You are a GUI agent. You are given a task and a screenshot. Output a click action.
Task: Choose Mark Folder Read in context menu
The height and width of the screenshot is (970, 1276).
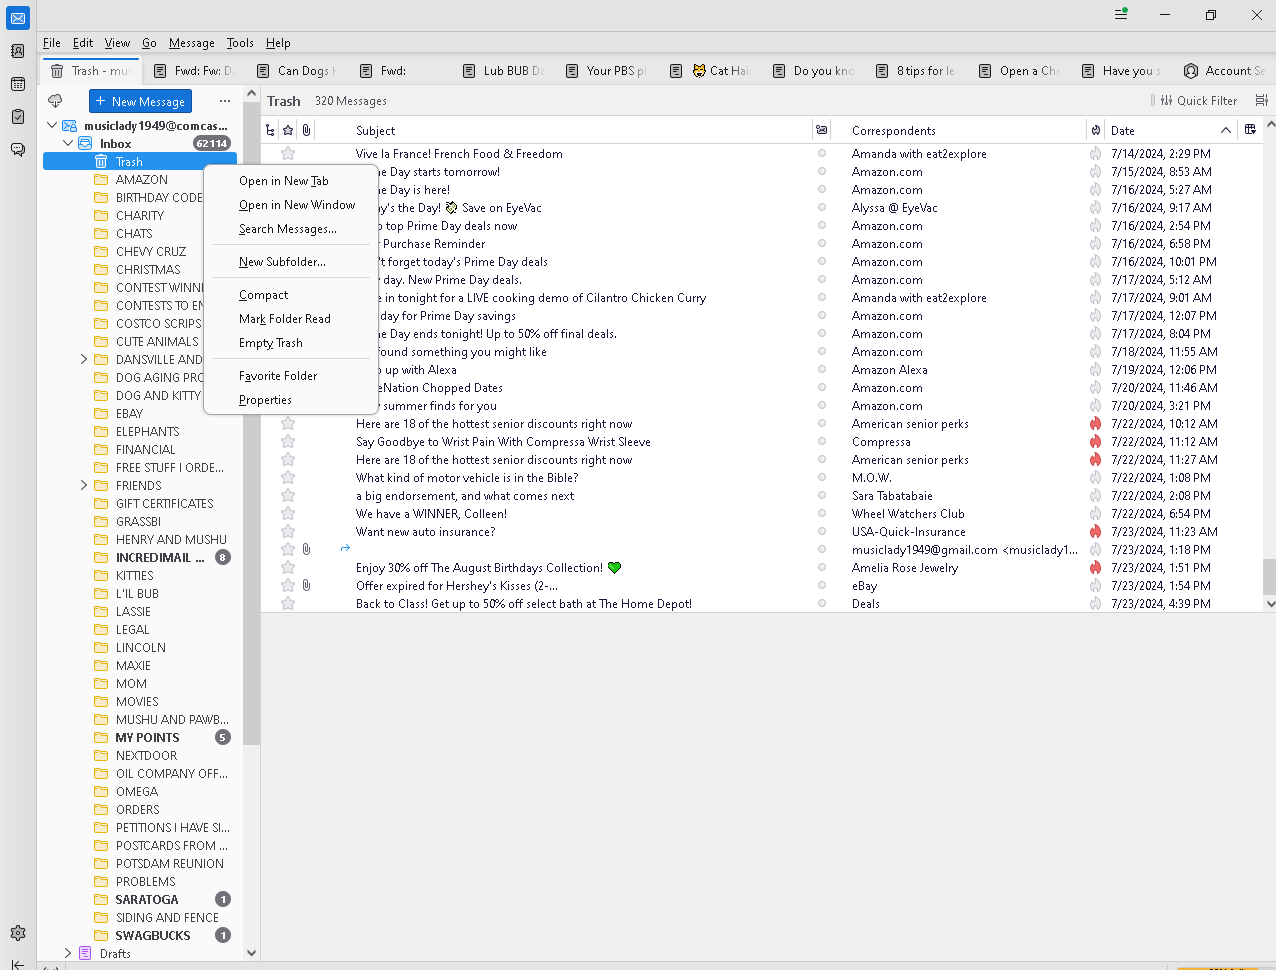coord(285,319)
